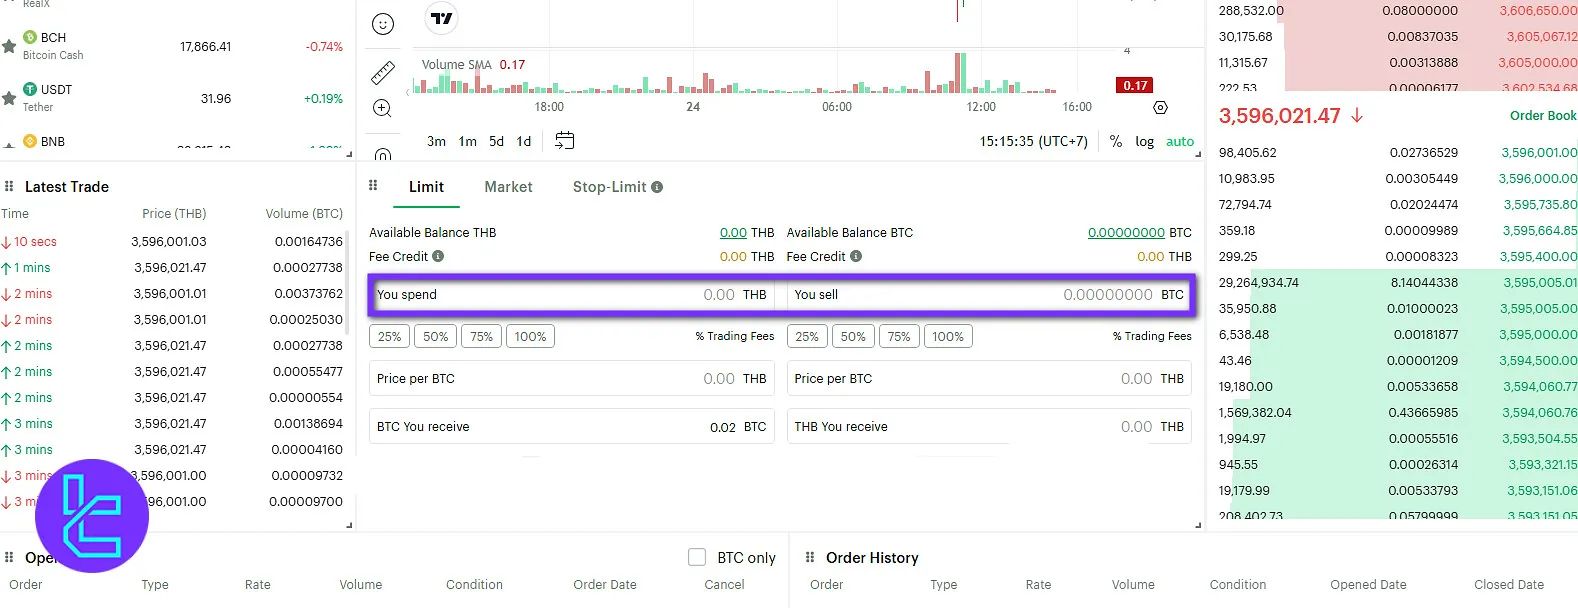Favorite BCH with its star icon
Screen dimensions: 1578x608
pos(9,46)
